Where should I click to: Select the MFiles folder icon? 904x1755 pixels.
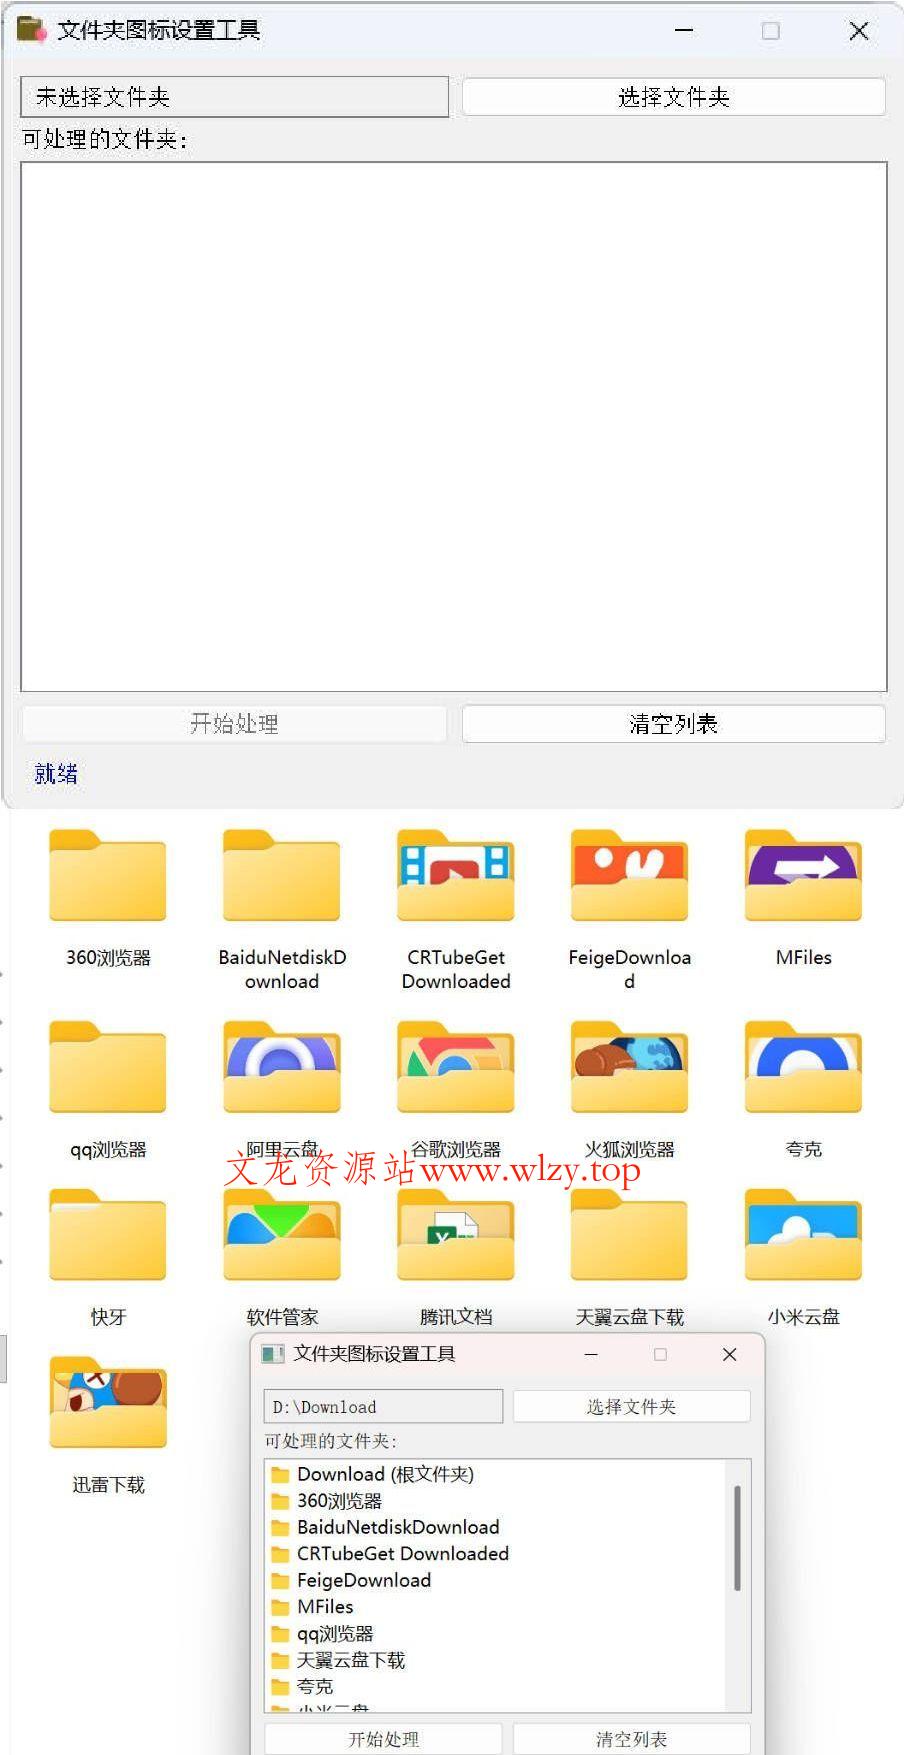804,876
